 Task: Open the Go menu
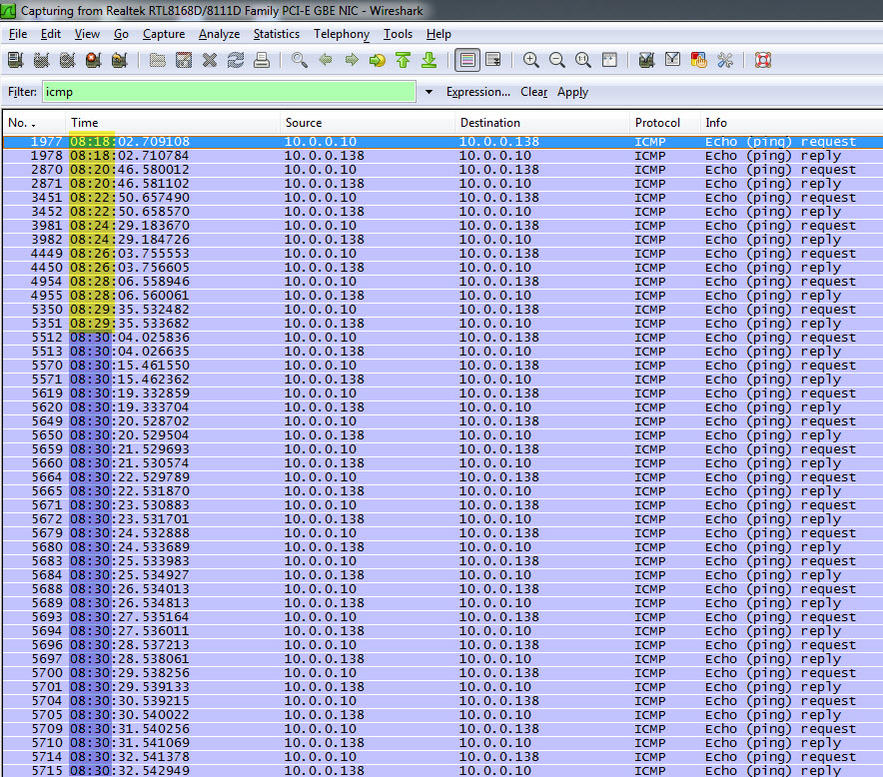(x=121, y=34)
